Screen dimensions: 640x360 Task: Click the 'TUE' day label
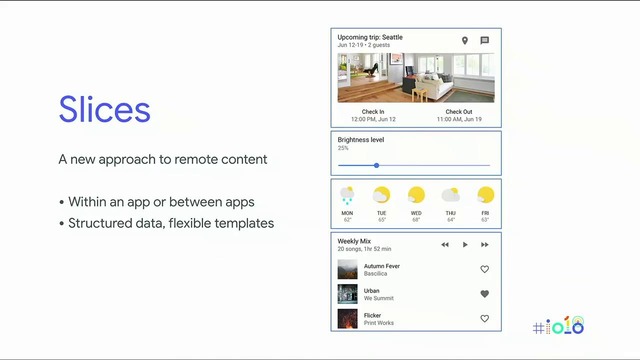[382, 213]
